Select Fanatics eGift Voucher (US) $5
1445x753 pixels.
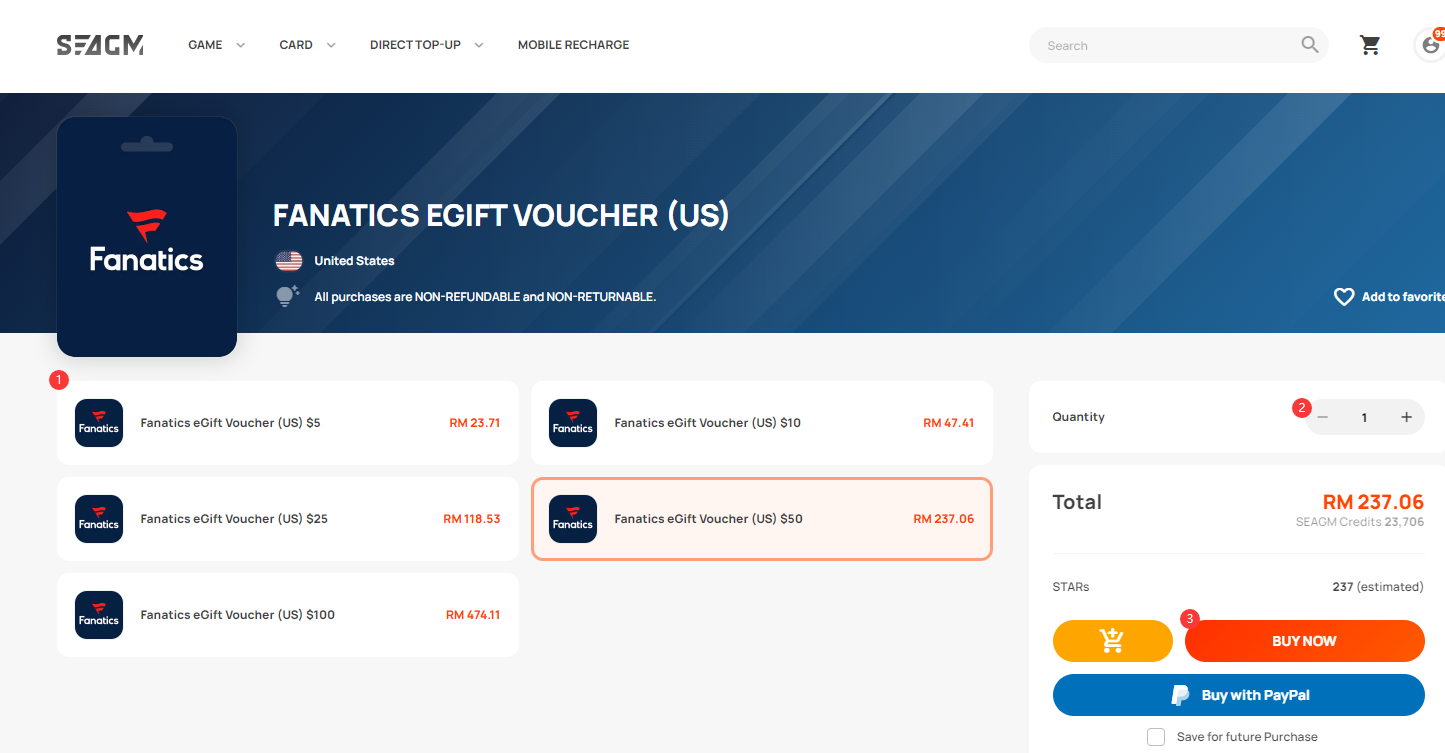(288, 423)
